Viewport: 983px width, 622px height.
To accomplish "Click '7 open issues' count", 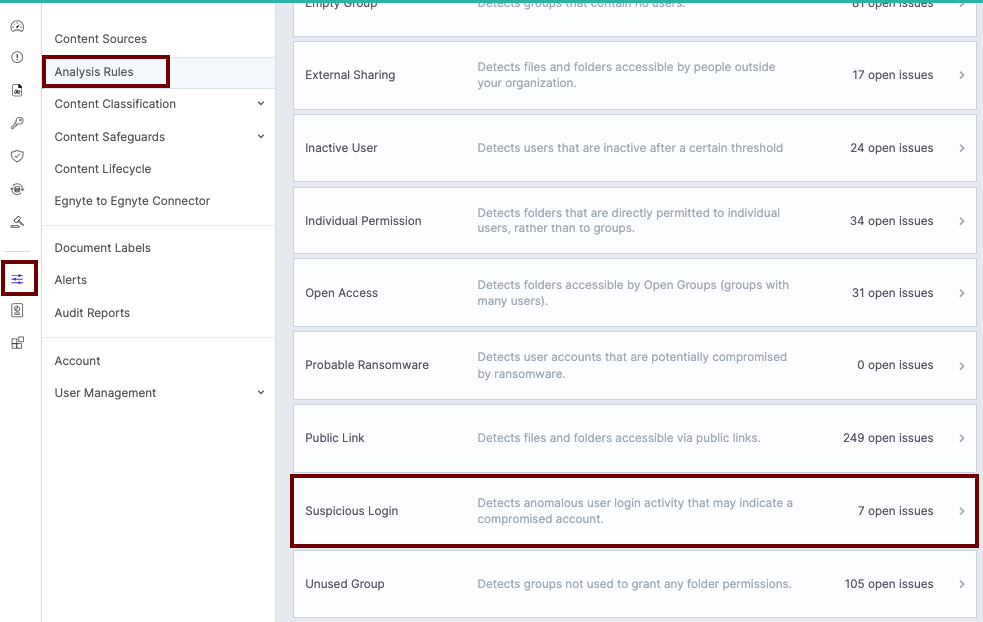I will [x=895, y=511].
